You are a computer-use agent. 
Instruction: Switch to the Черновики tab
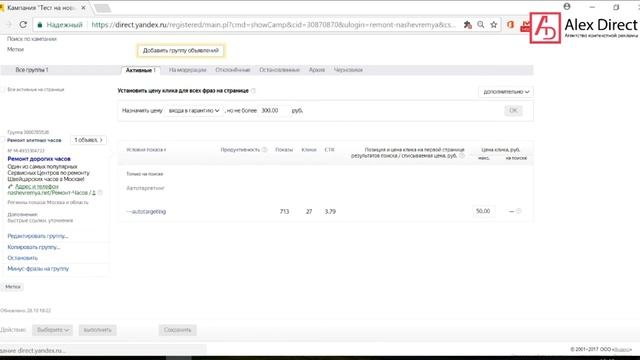(348, 70)
